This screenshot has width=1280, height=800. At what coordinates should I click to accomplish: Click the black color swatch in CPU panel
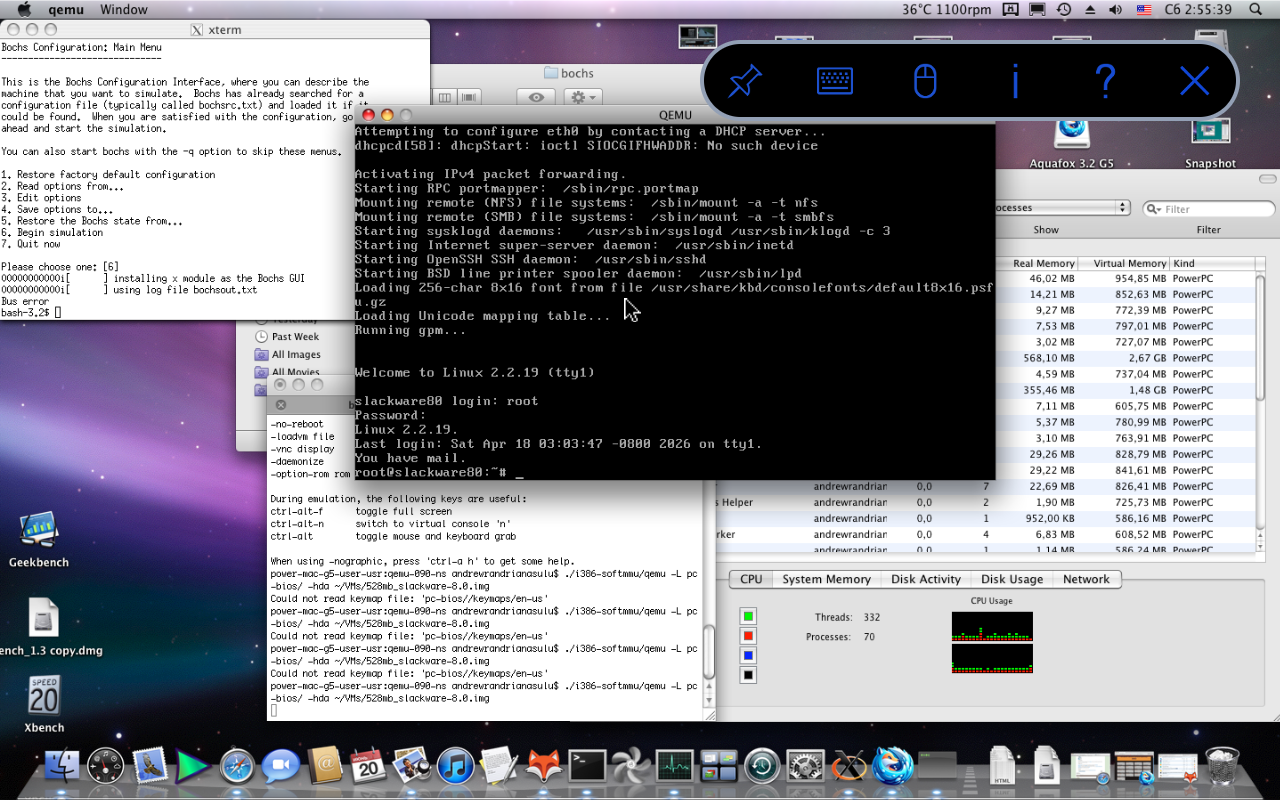coord(748,676)
